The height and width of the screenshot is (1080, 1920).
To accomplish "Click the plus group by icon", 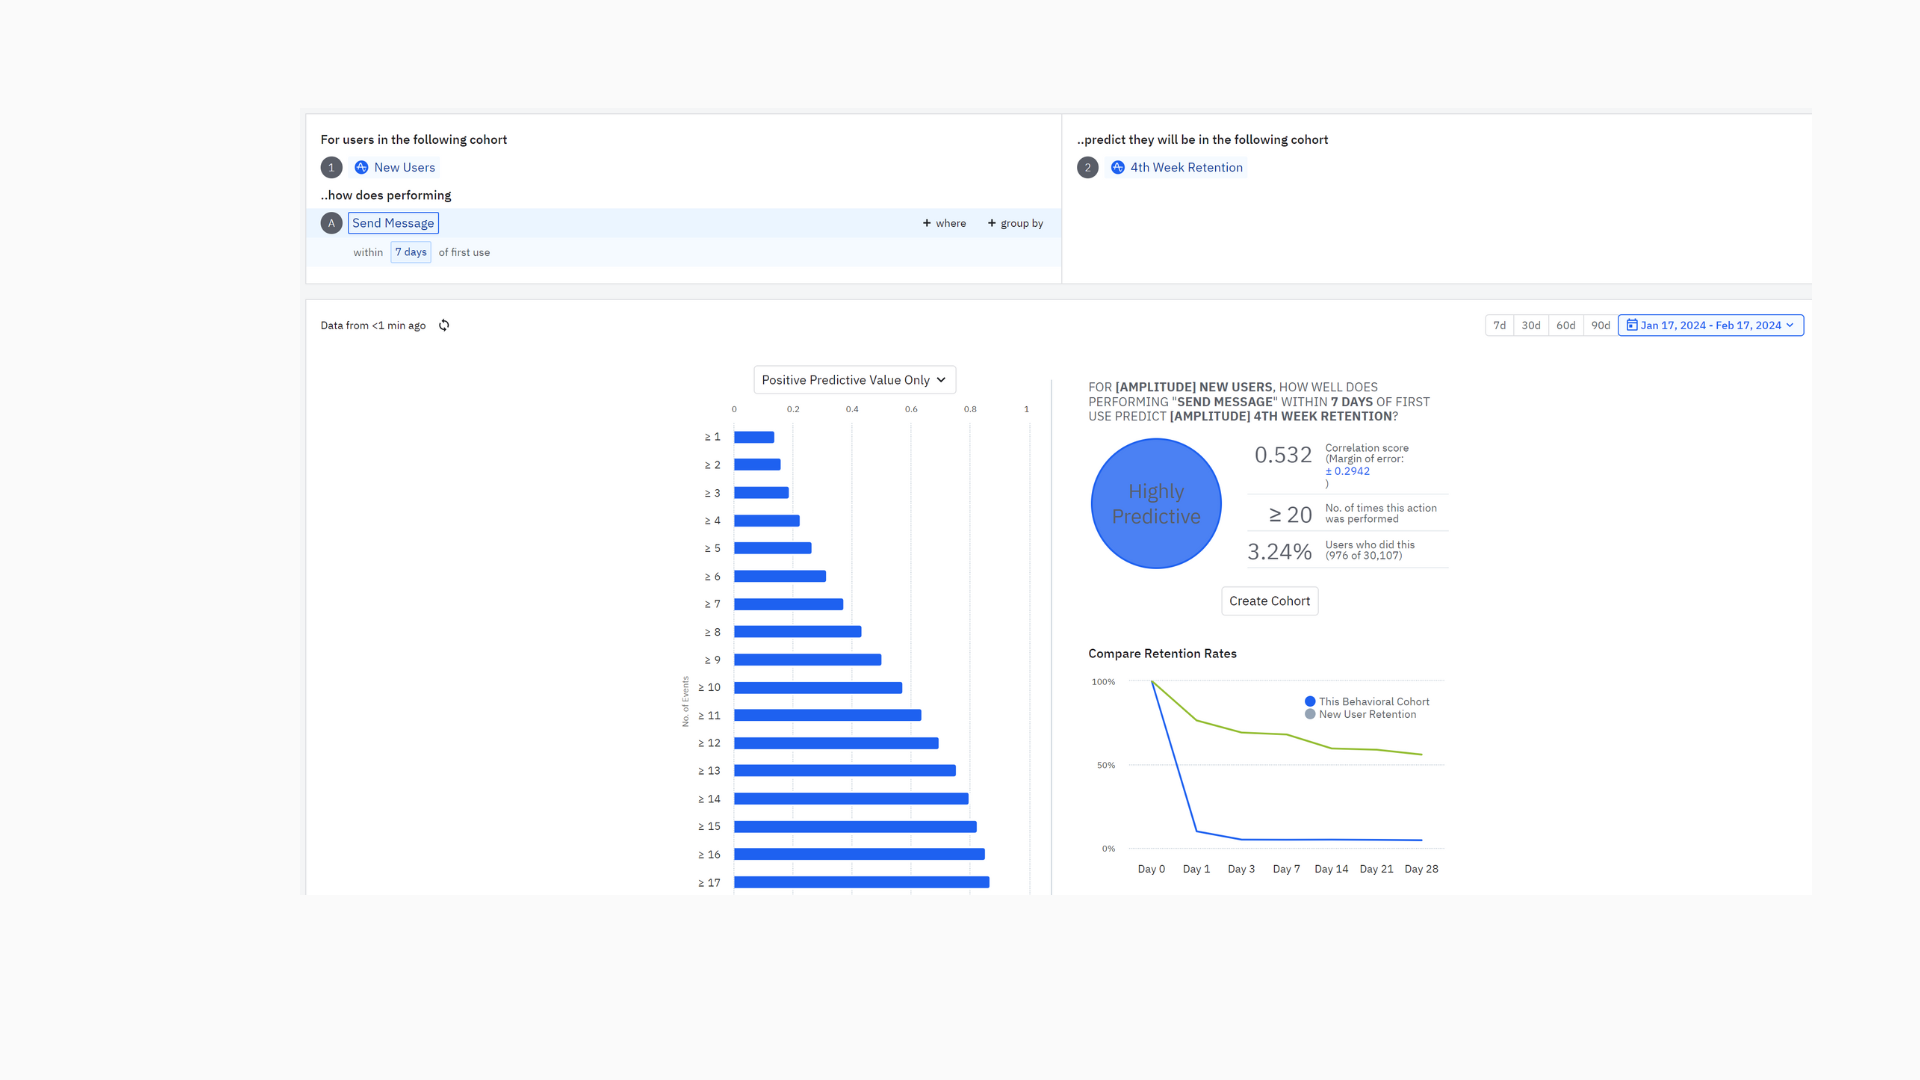I will (992, 223).
